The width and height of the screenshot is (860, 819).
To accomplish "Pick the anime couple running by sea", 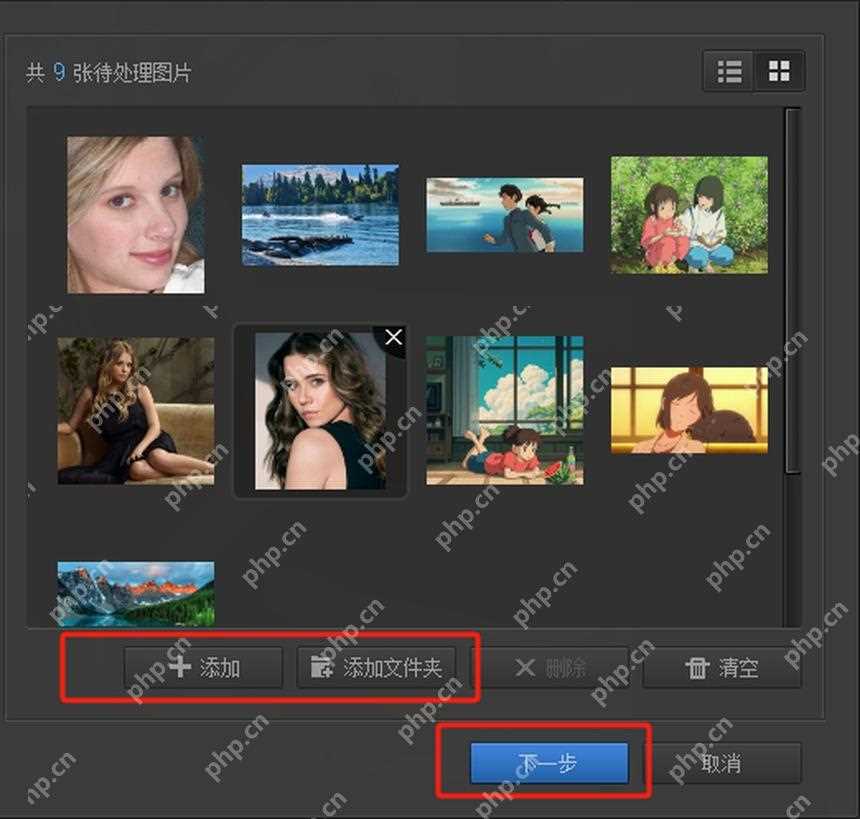I will [x=505, y=215].
